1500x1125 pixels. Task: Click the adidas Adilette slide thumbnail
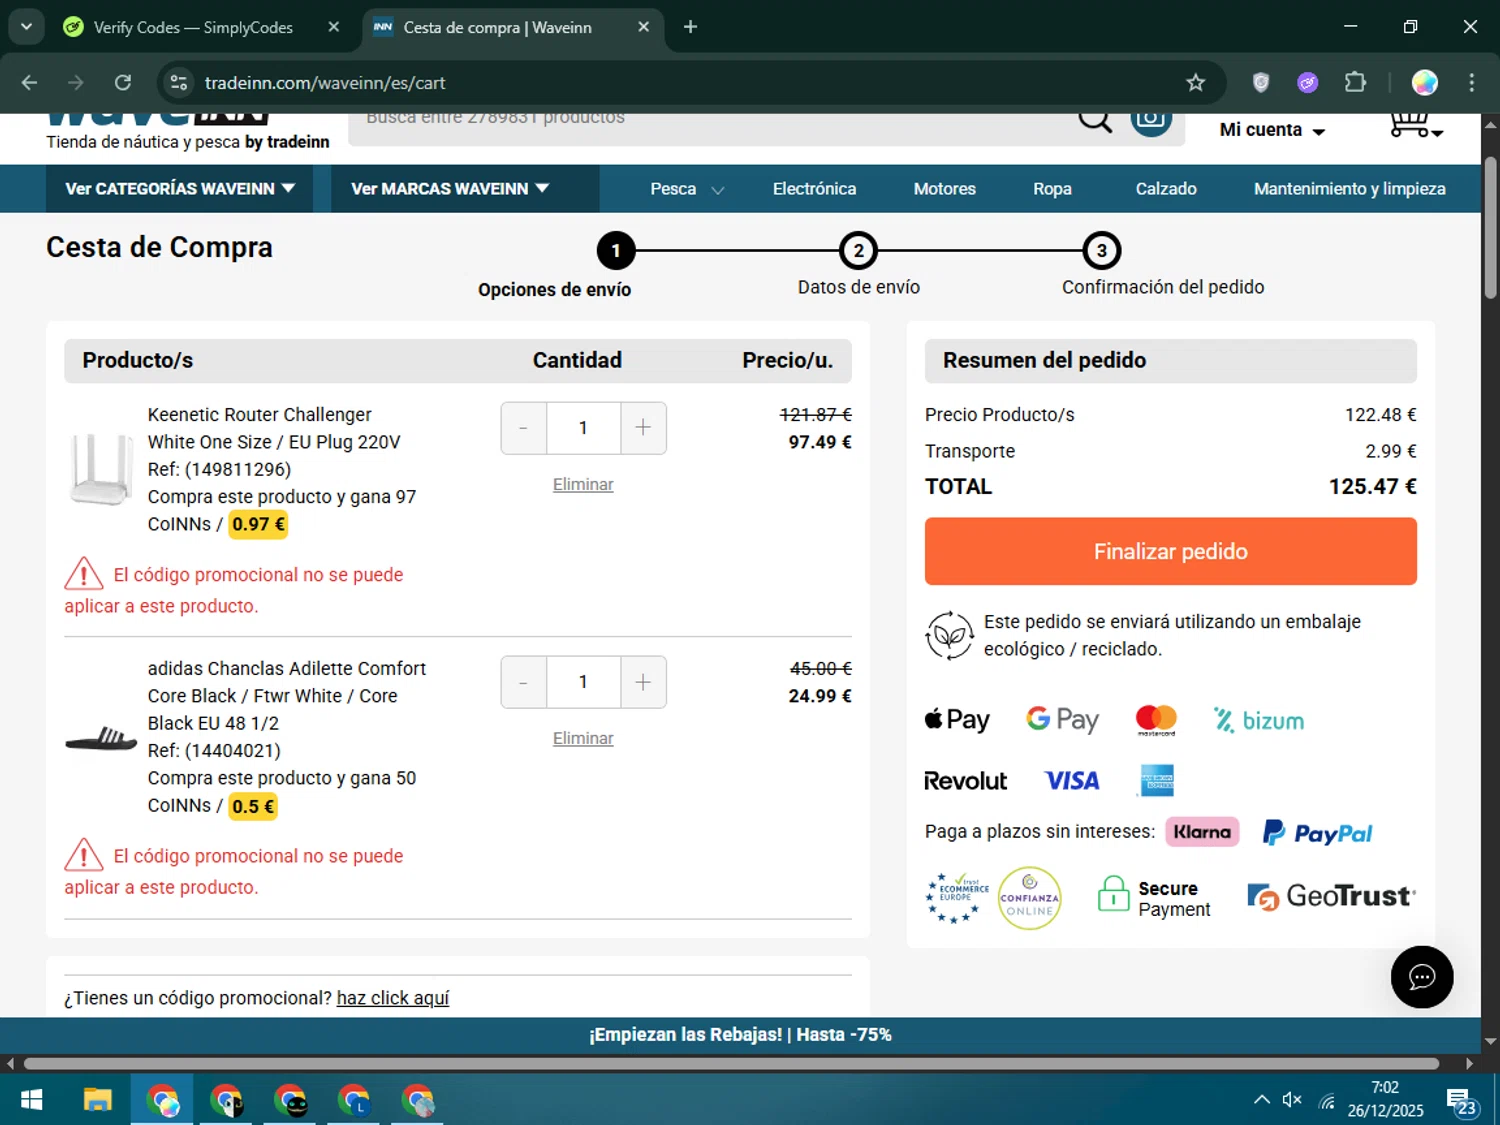click(x=101, y=739)
